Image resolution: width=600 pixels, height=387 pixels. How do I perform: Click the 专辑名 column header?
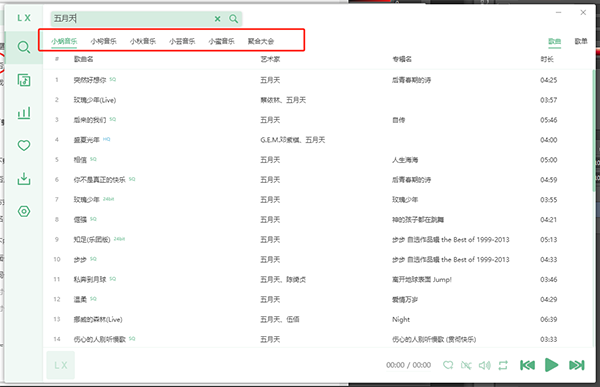(x=402, y=59)
